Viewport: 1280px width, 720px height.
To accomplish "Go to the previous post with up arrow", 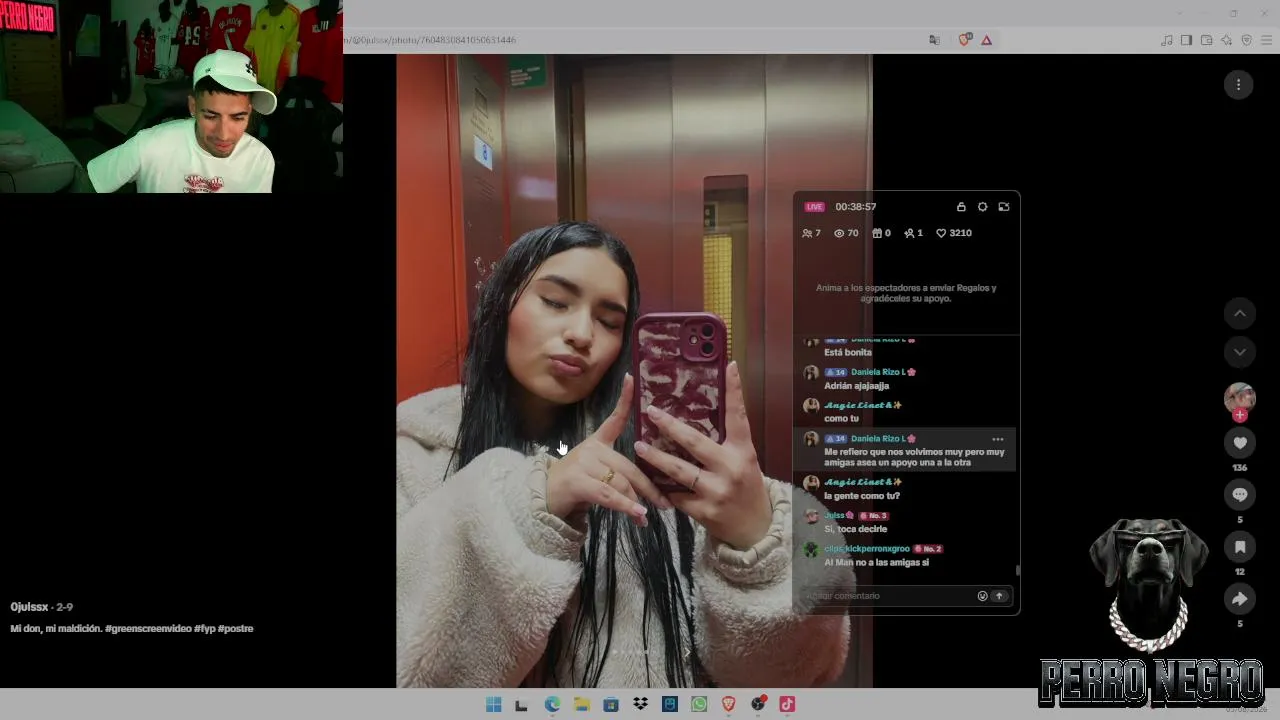I will [x=1239, y=314].
